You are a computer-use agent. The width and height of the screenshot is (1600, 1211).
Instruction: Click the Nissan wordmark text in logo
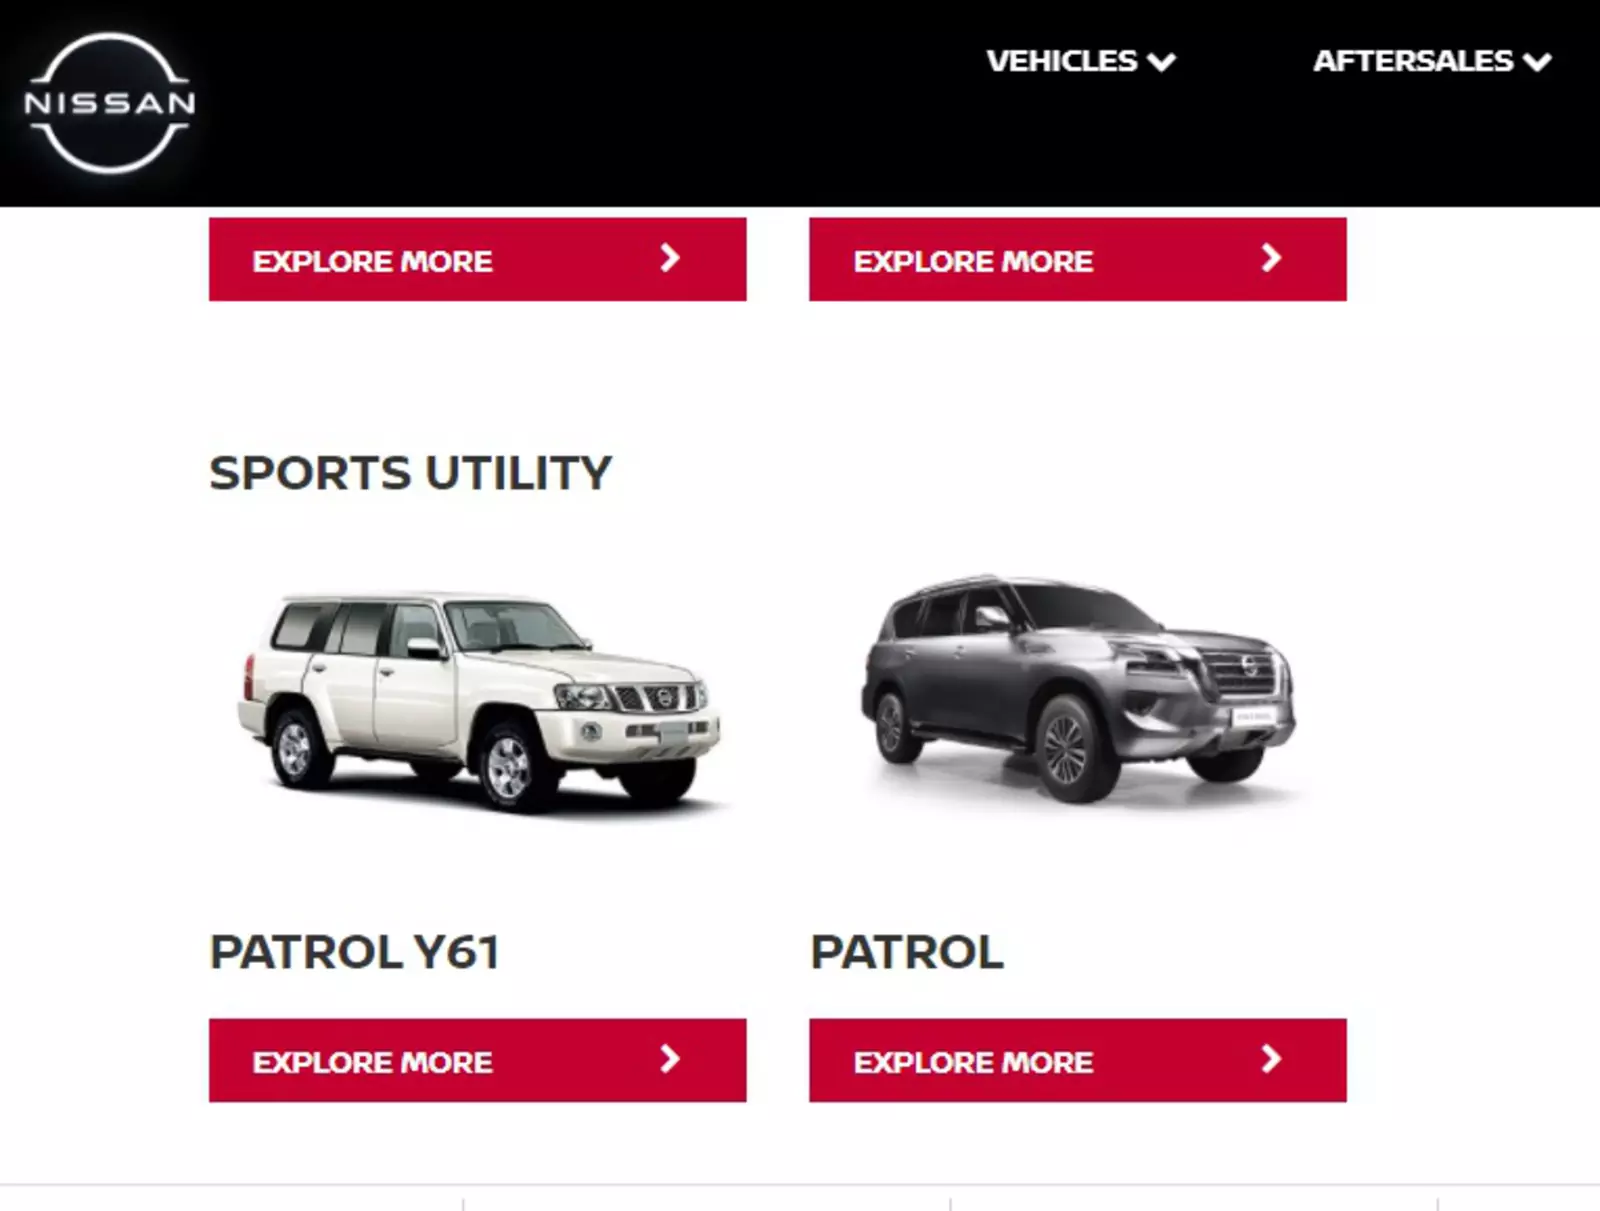coord(109,103)
